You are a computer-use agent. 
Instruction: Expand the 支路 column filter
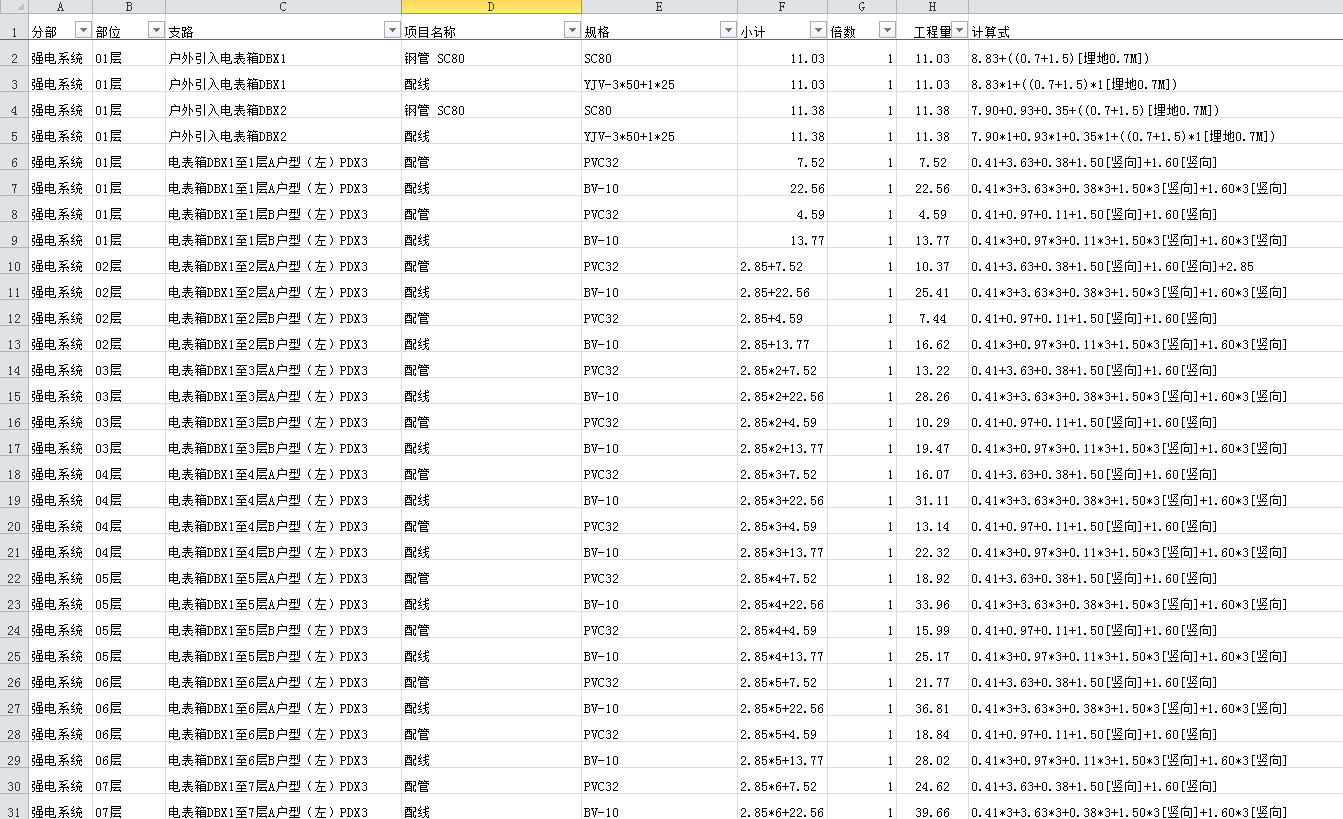coord(392,31)
